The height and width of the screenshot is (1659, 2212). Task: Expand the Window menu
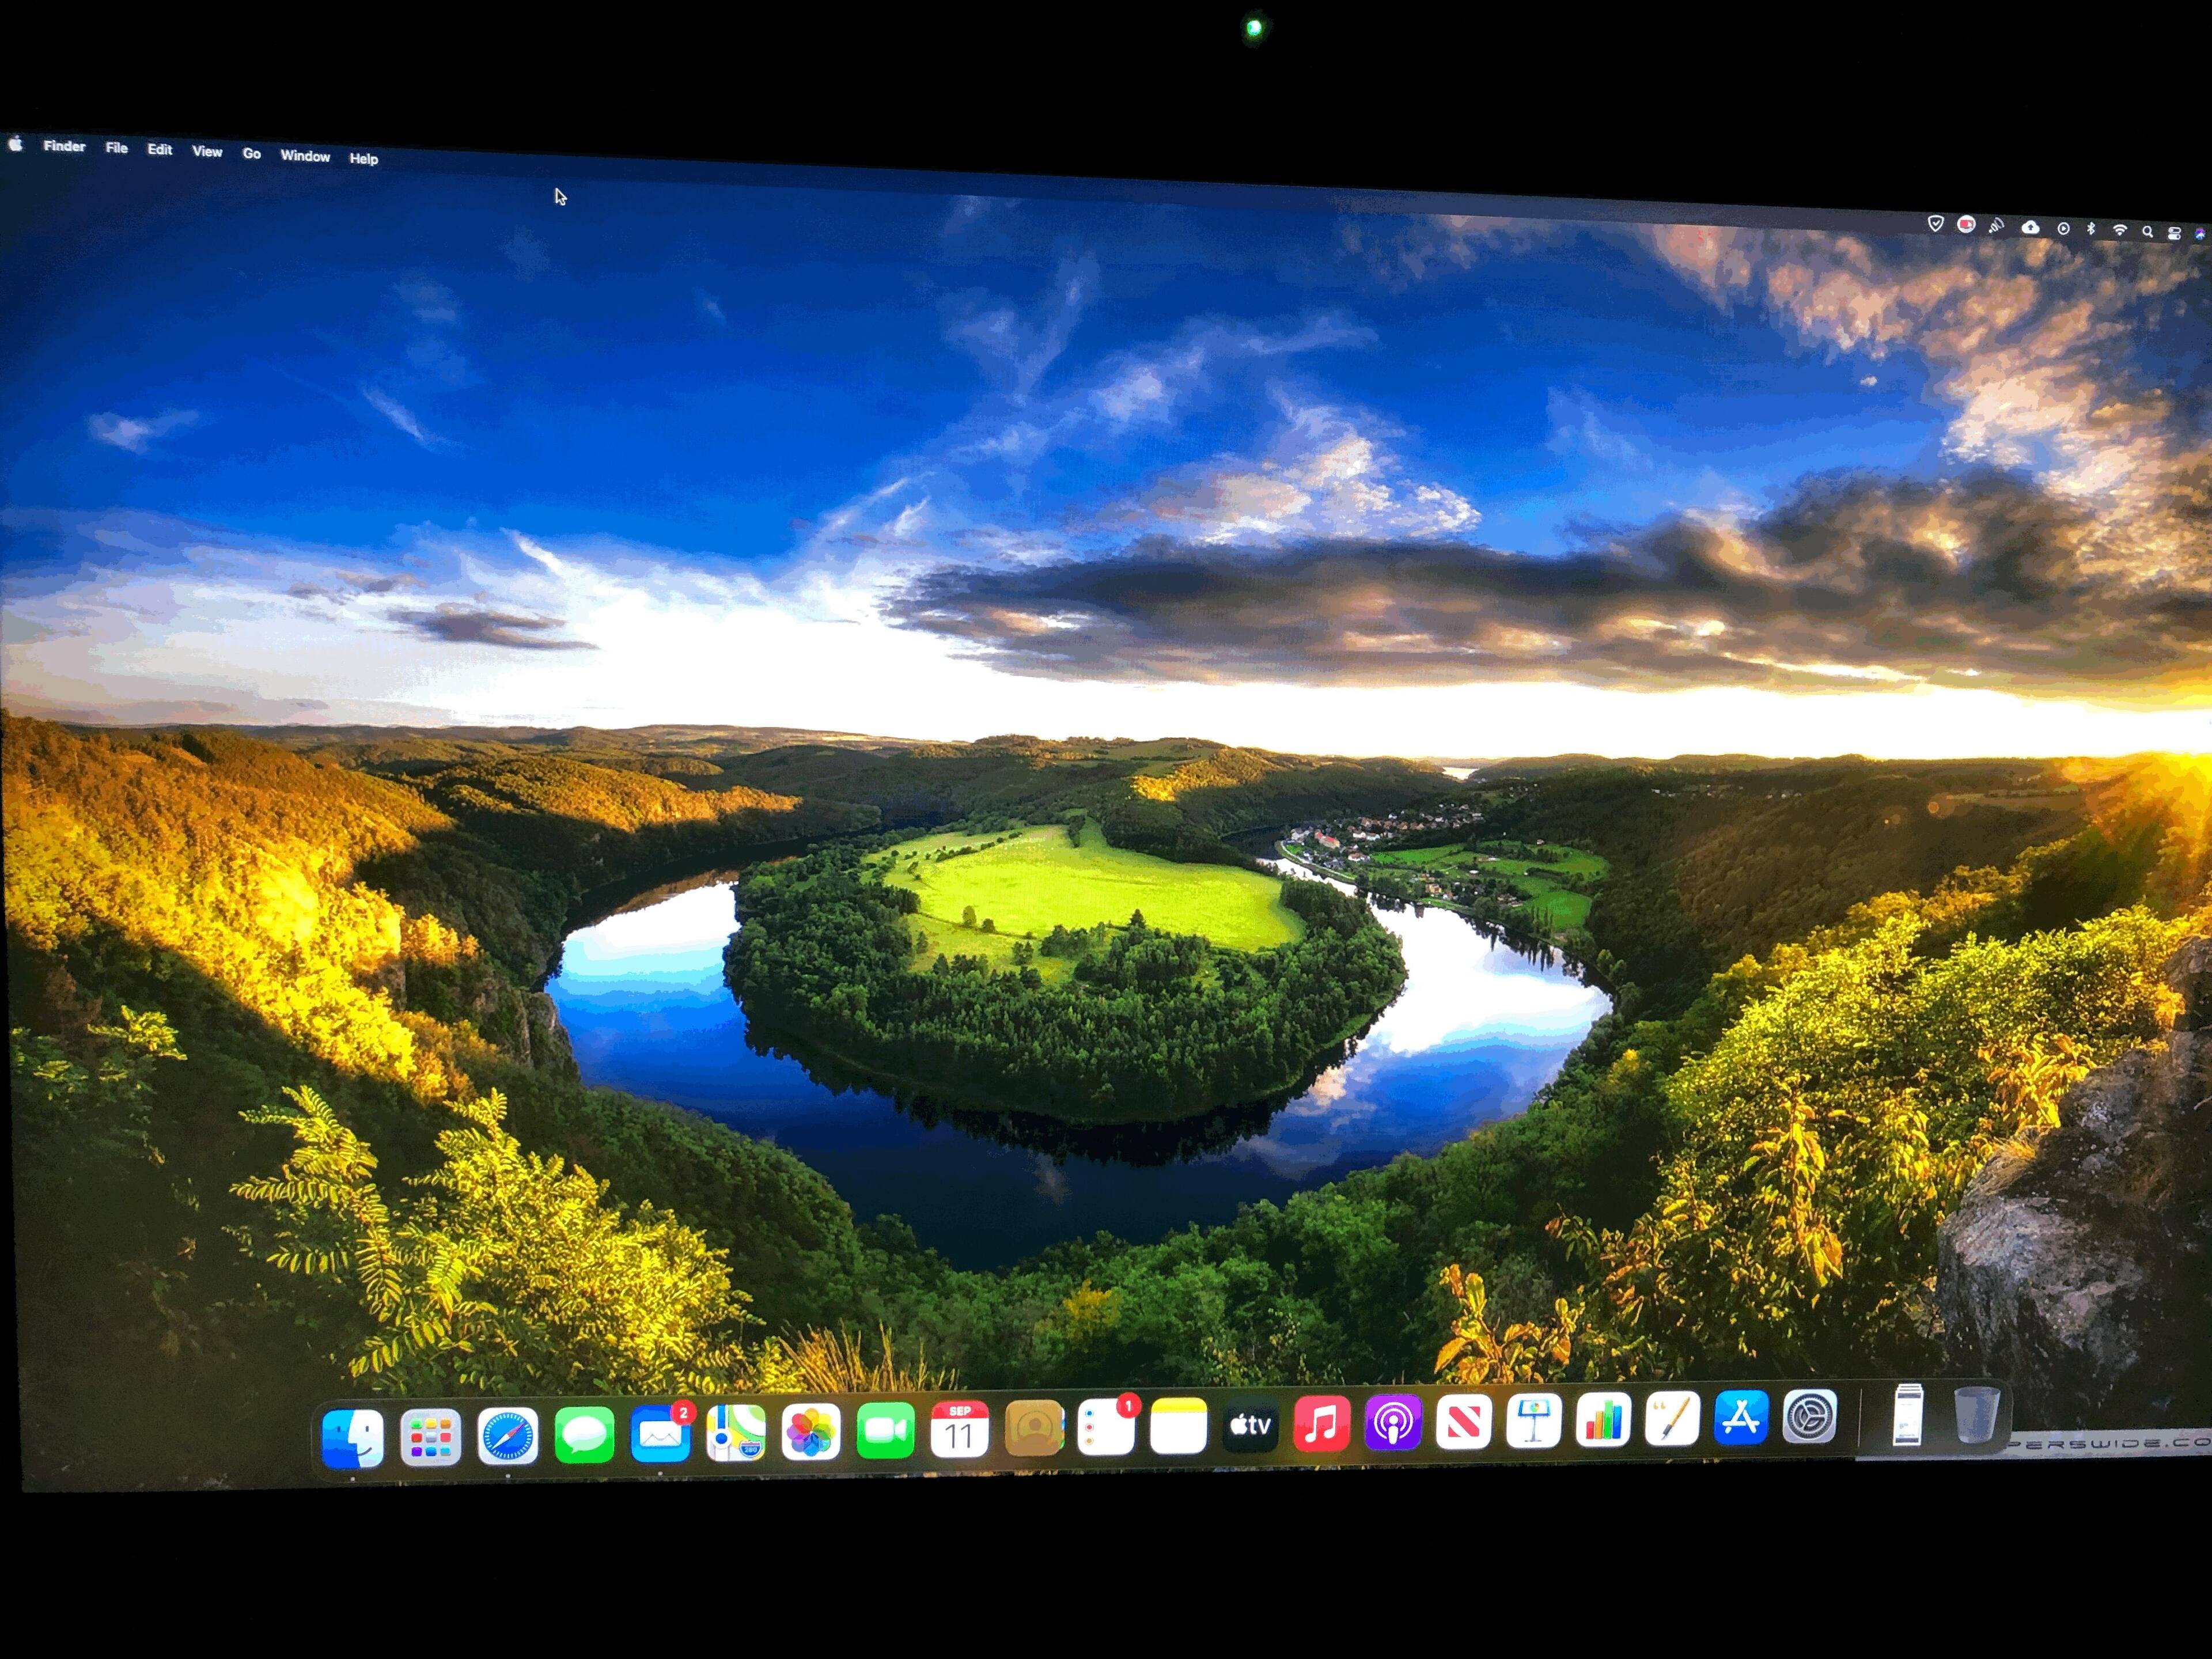(305, 156)
